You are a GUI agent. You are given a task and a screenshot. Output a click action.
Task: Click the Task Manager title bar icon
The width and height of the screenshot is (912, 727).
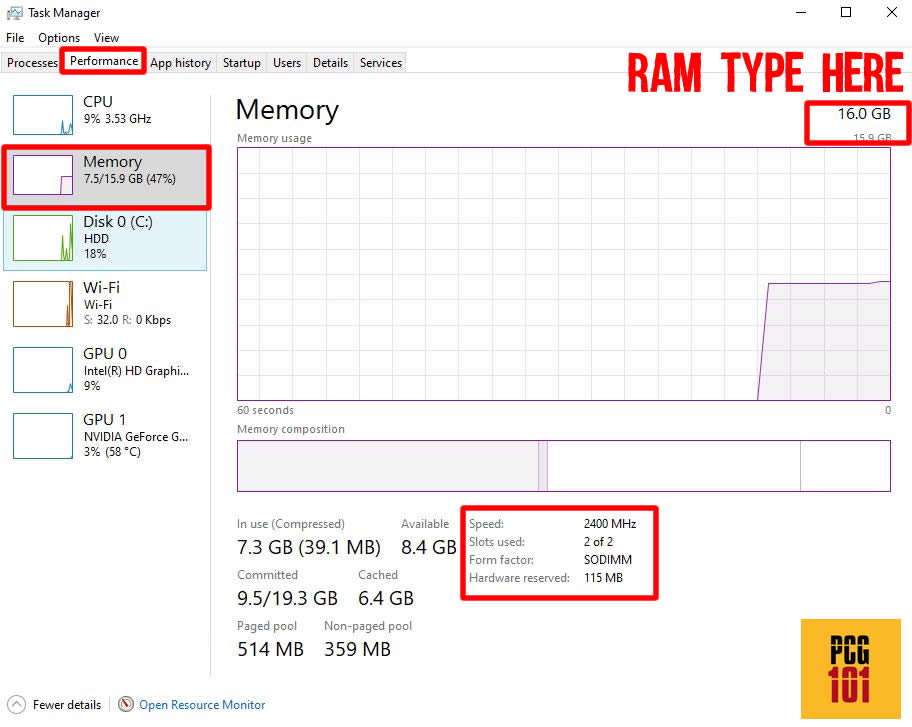click(15, 13)
